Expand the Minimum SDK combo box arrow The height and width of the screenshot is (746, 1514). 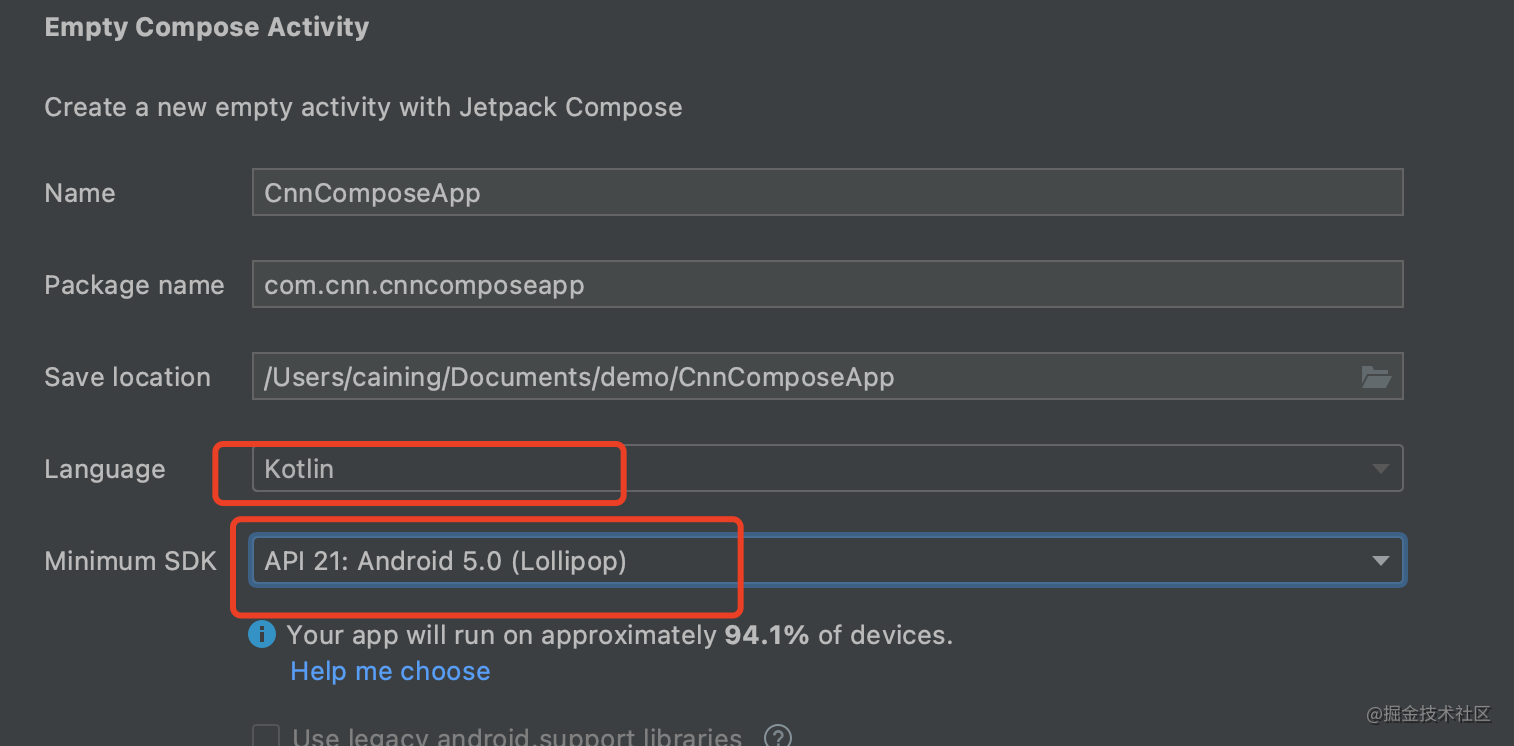click(1380, 561)
